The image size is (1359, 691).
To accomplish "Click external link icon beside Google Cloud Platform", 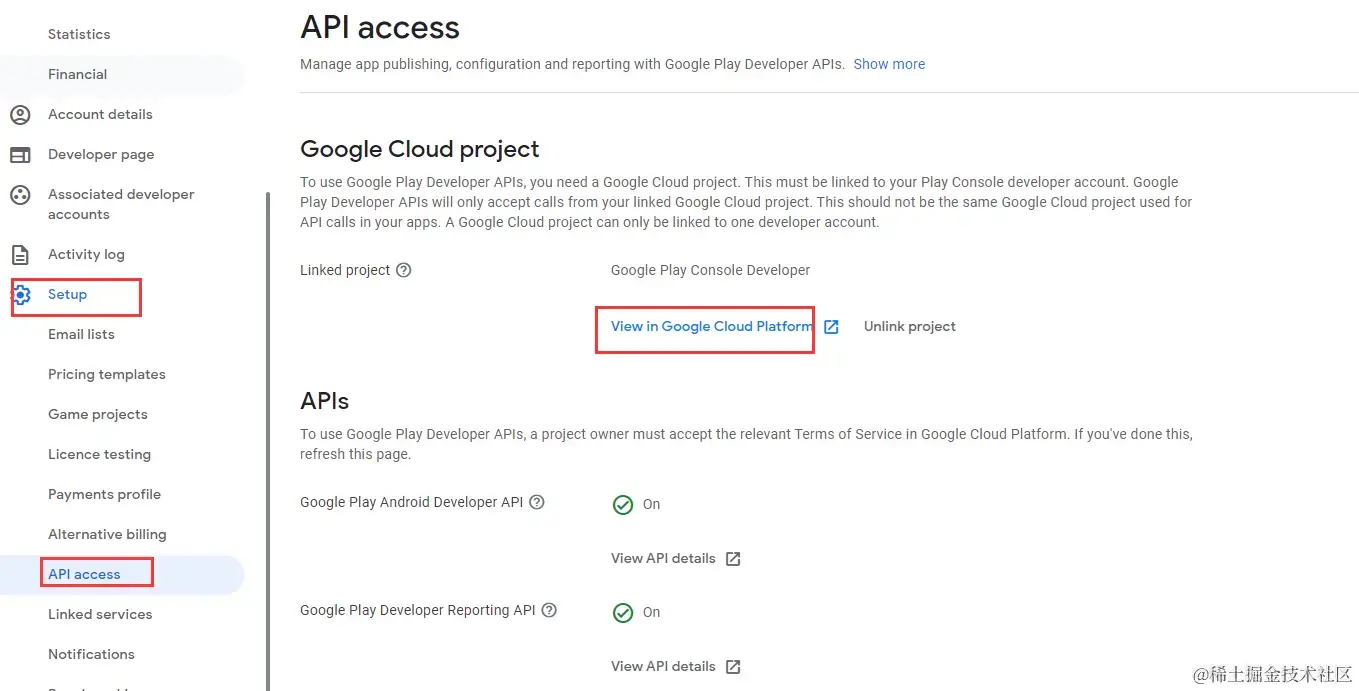I will (x=831, y=327).
